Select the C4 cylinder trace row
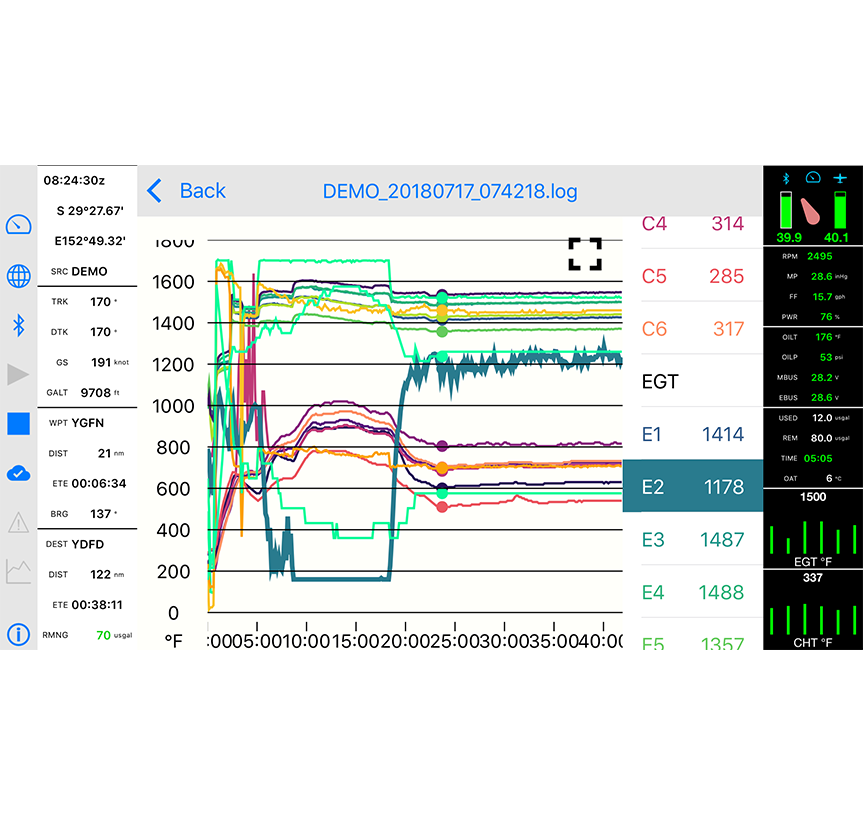The width and height of the screenshot is (863, 815). [692, 224]
